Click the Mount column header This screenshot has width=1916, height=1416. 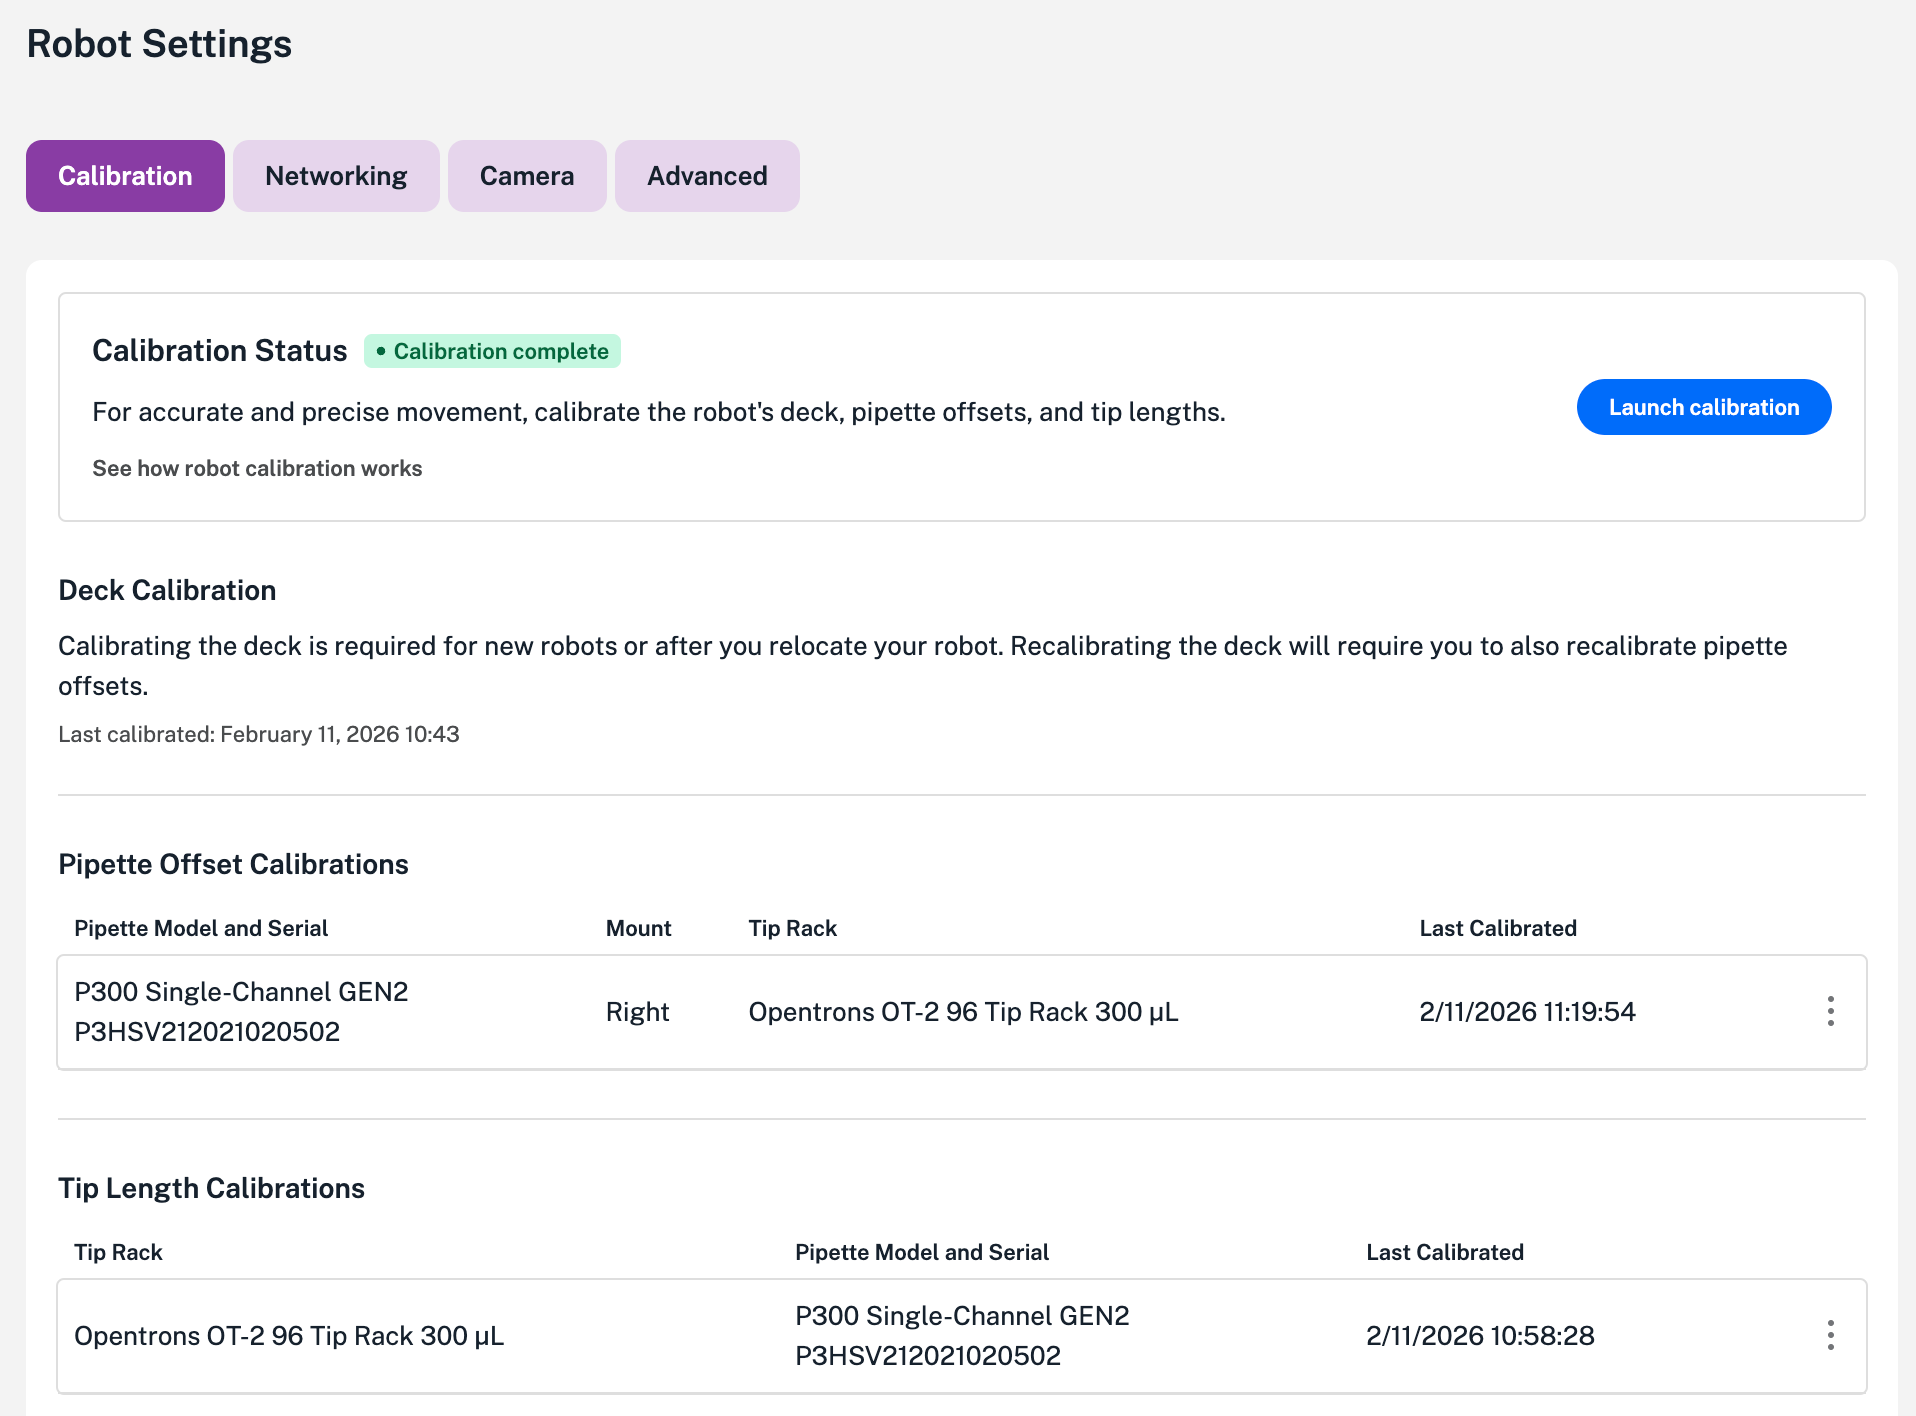(638, 928)
